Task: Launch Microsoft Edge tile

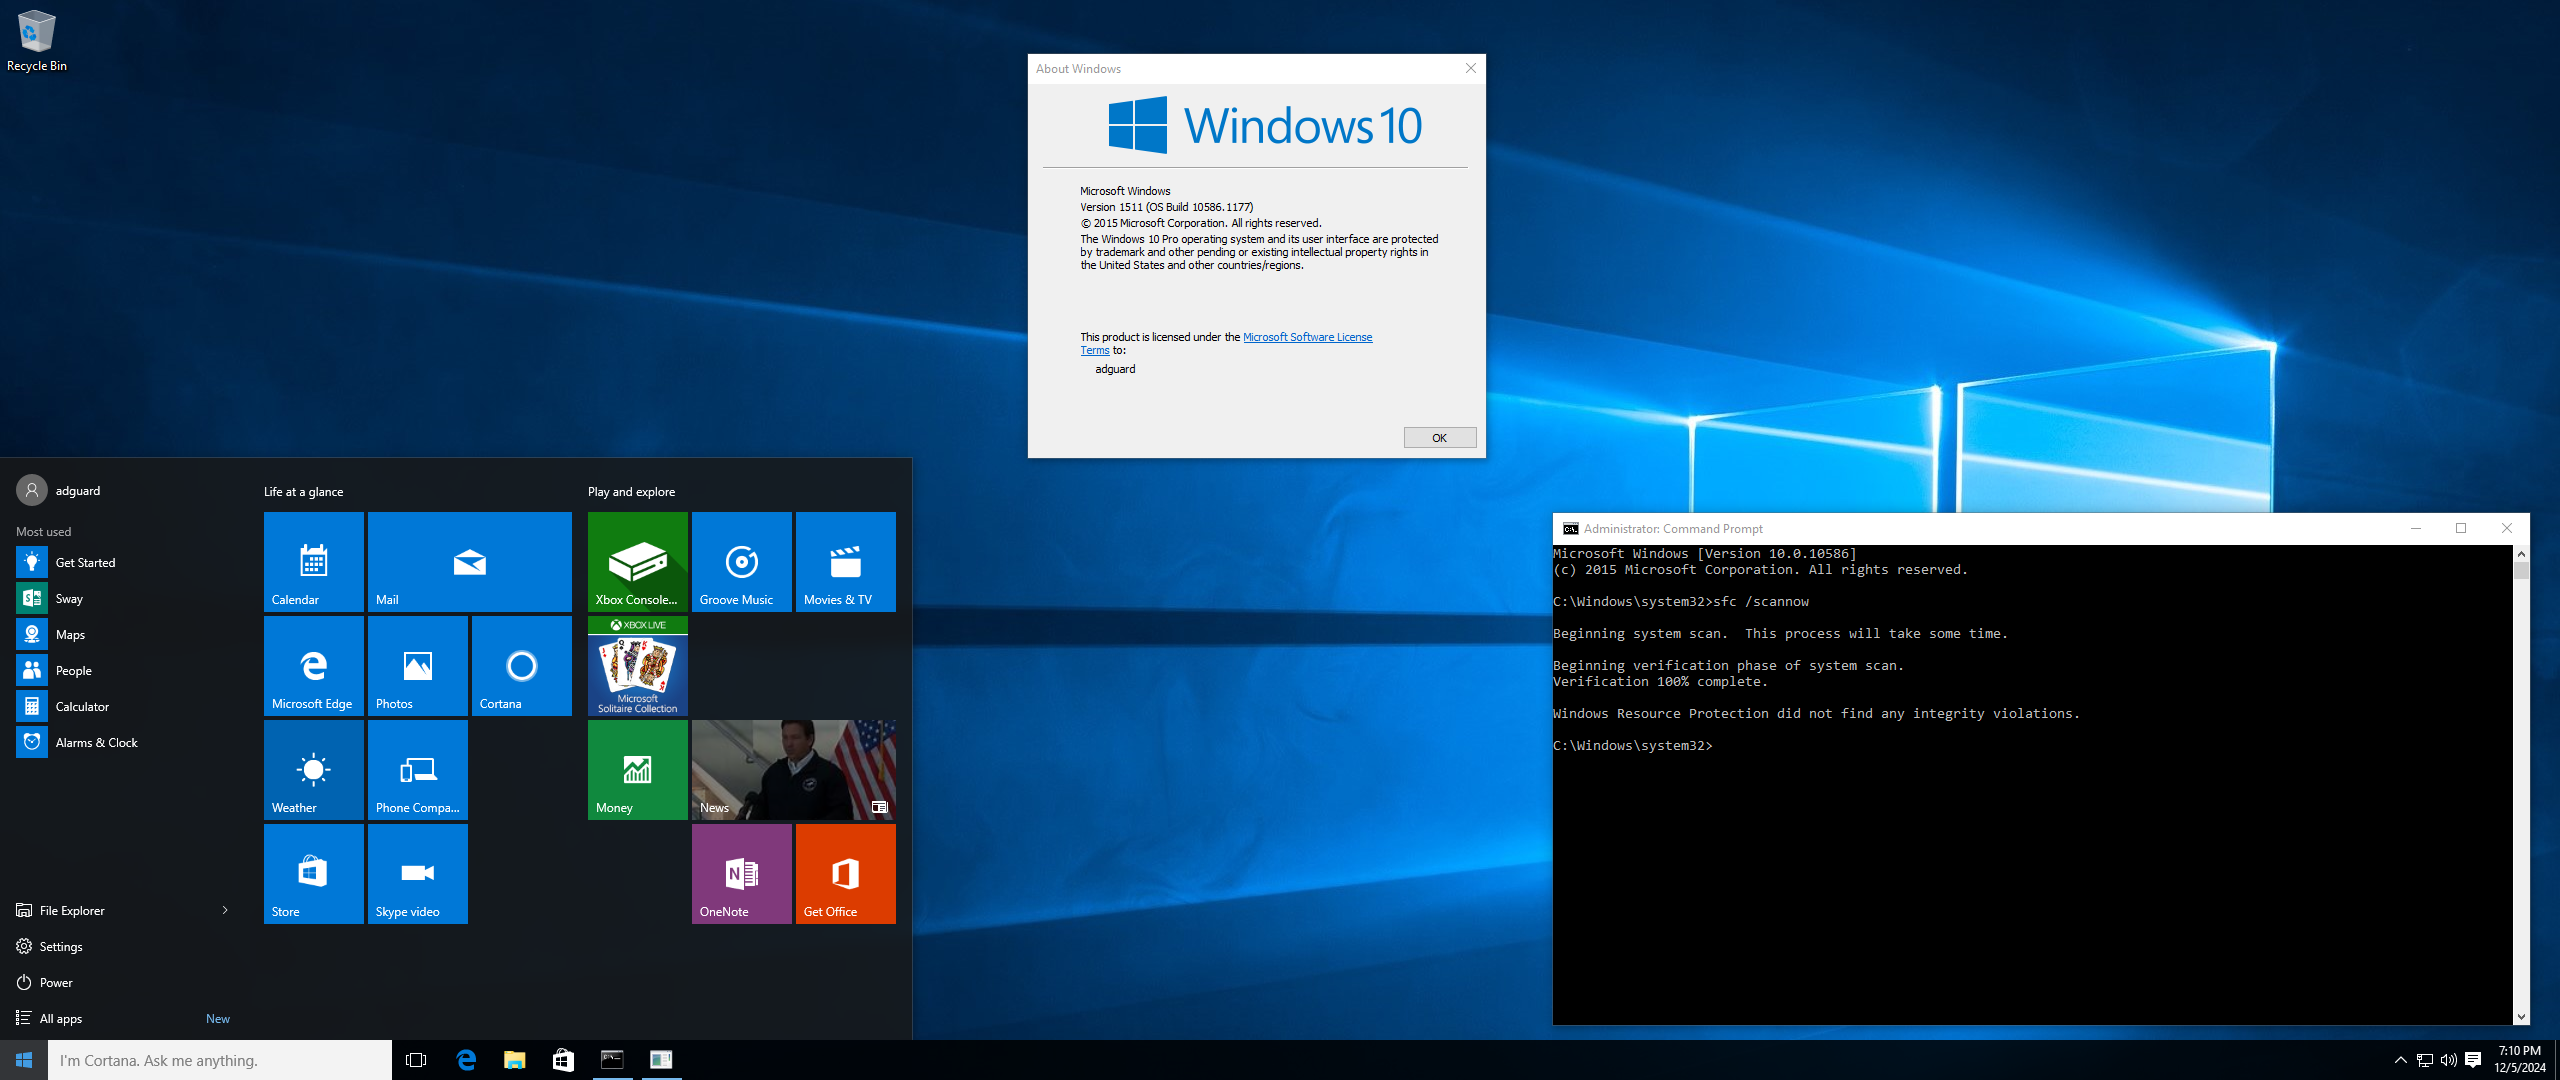Action: pos(313,666)
